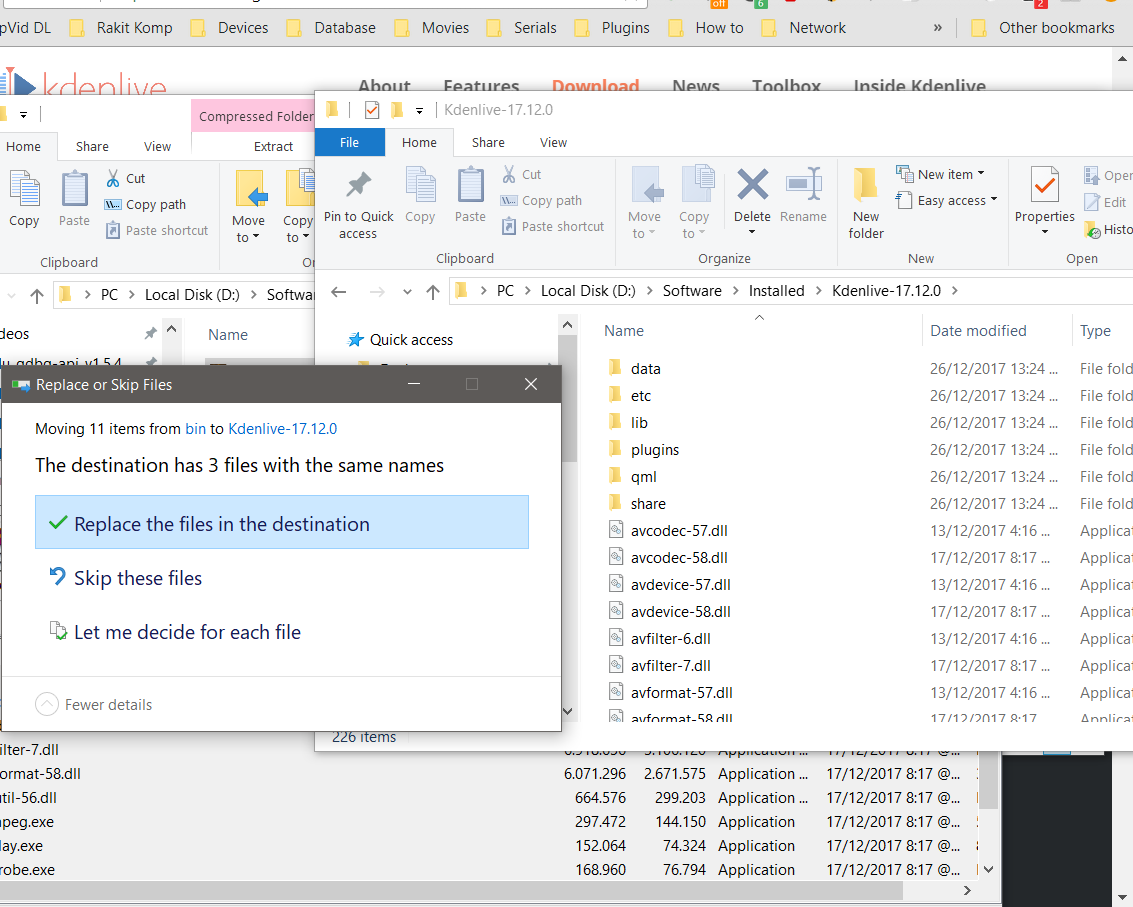Open Properties with the checkmark icon
Image resolution: width=1133 pixels, height=907 pixels.
(x=1045, y=185)
